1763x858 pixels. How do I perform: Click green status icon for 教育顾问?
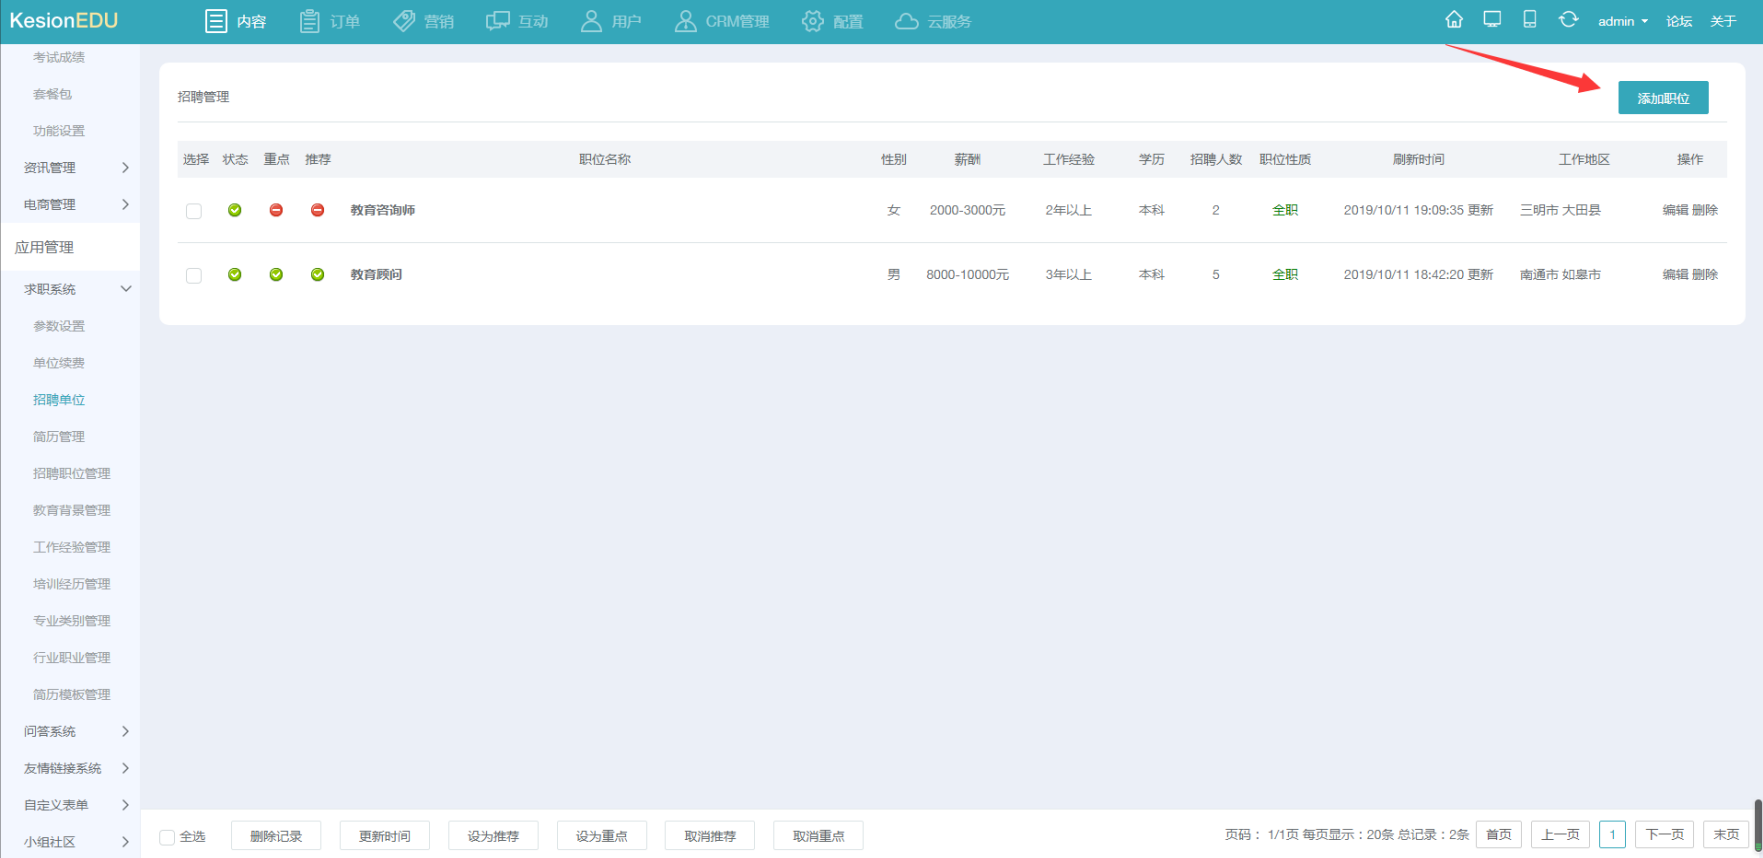point(235,275)
